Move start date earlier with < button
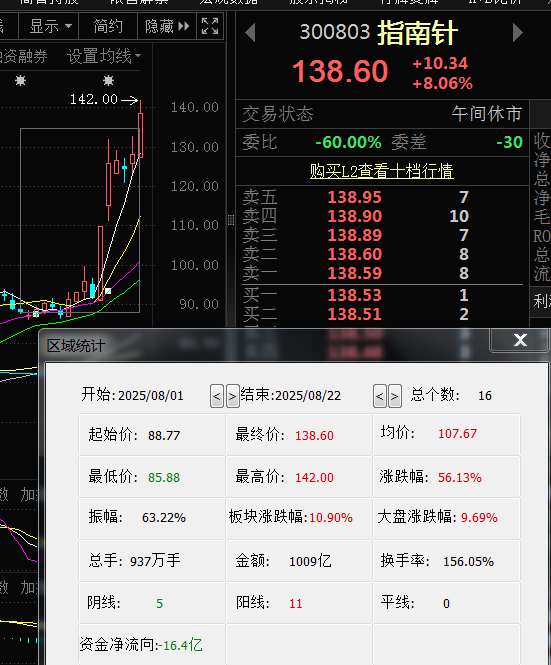551x665 pixels. (x=217, y=397)
